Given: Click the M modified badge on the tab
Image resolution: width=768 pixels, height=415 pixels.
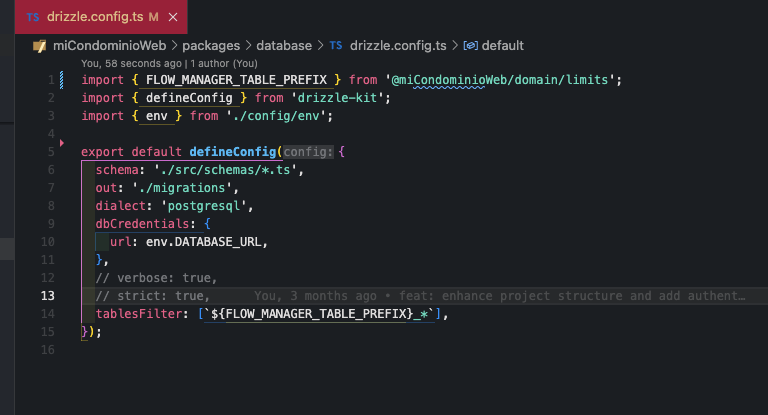Looking at the screenshot, I should tap(154, 17).
